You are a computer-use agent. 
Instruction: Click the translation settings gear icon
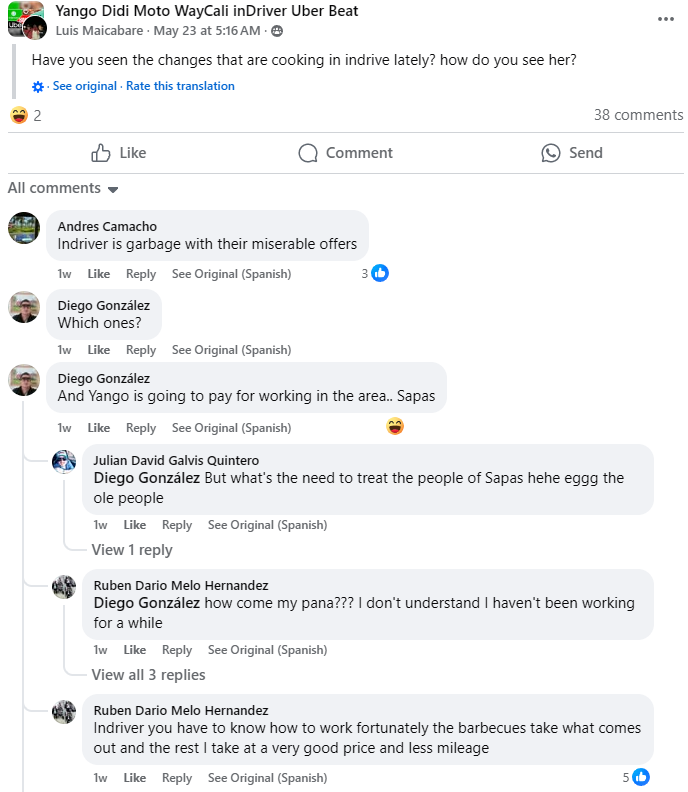coord(38,87)
